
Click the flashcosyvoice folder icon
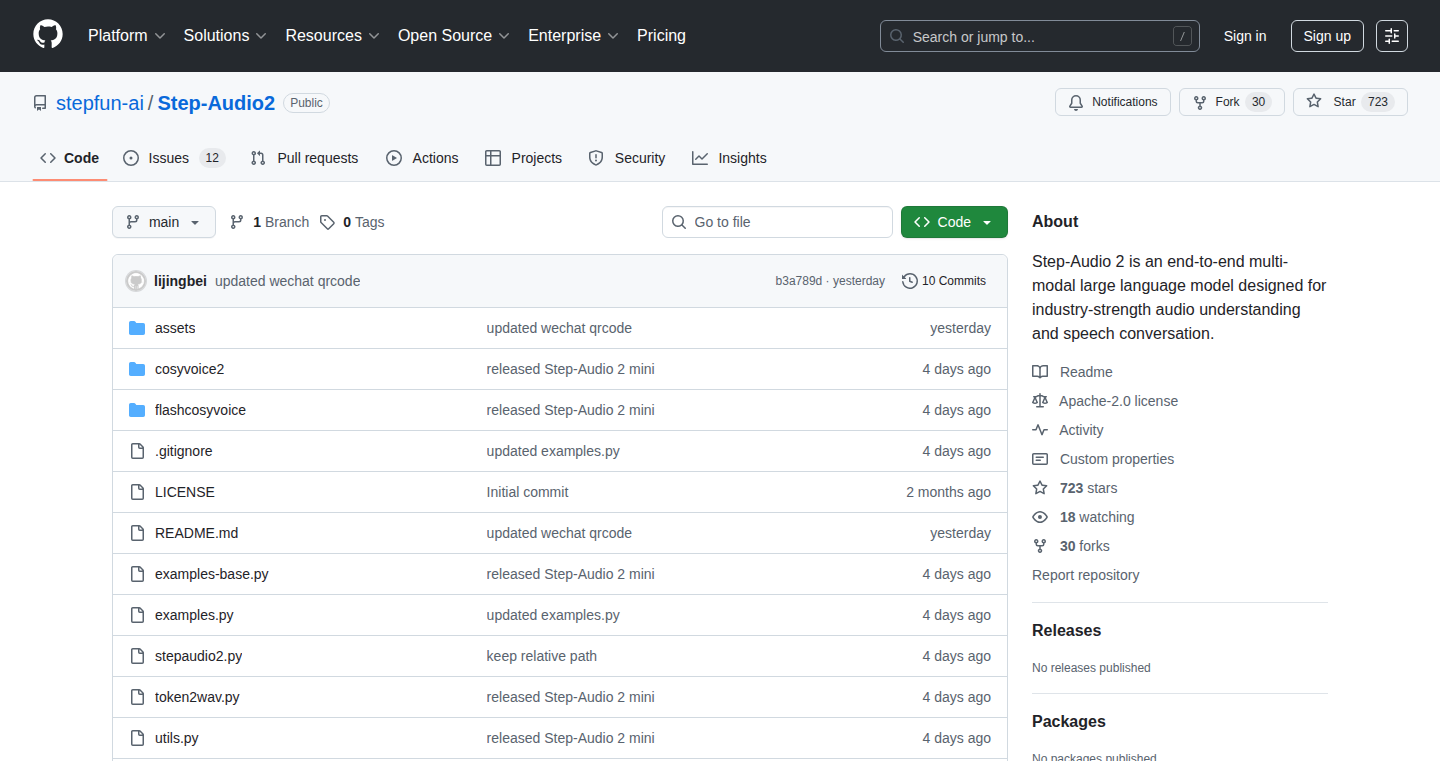click(x=137, y=410)
